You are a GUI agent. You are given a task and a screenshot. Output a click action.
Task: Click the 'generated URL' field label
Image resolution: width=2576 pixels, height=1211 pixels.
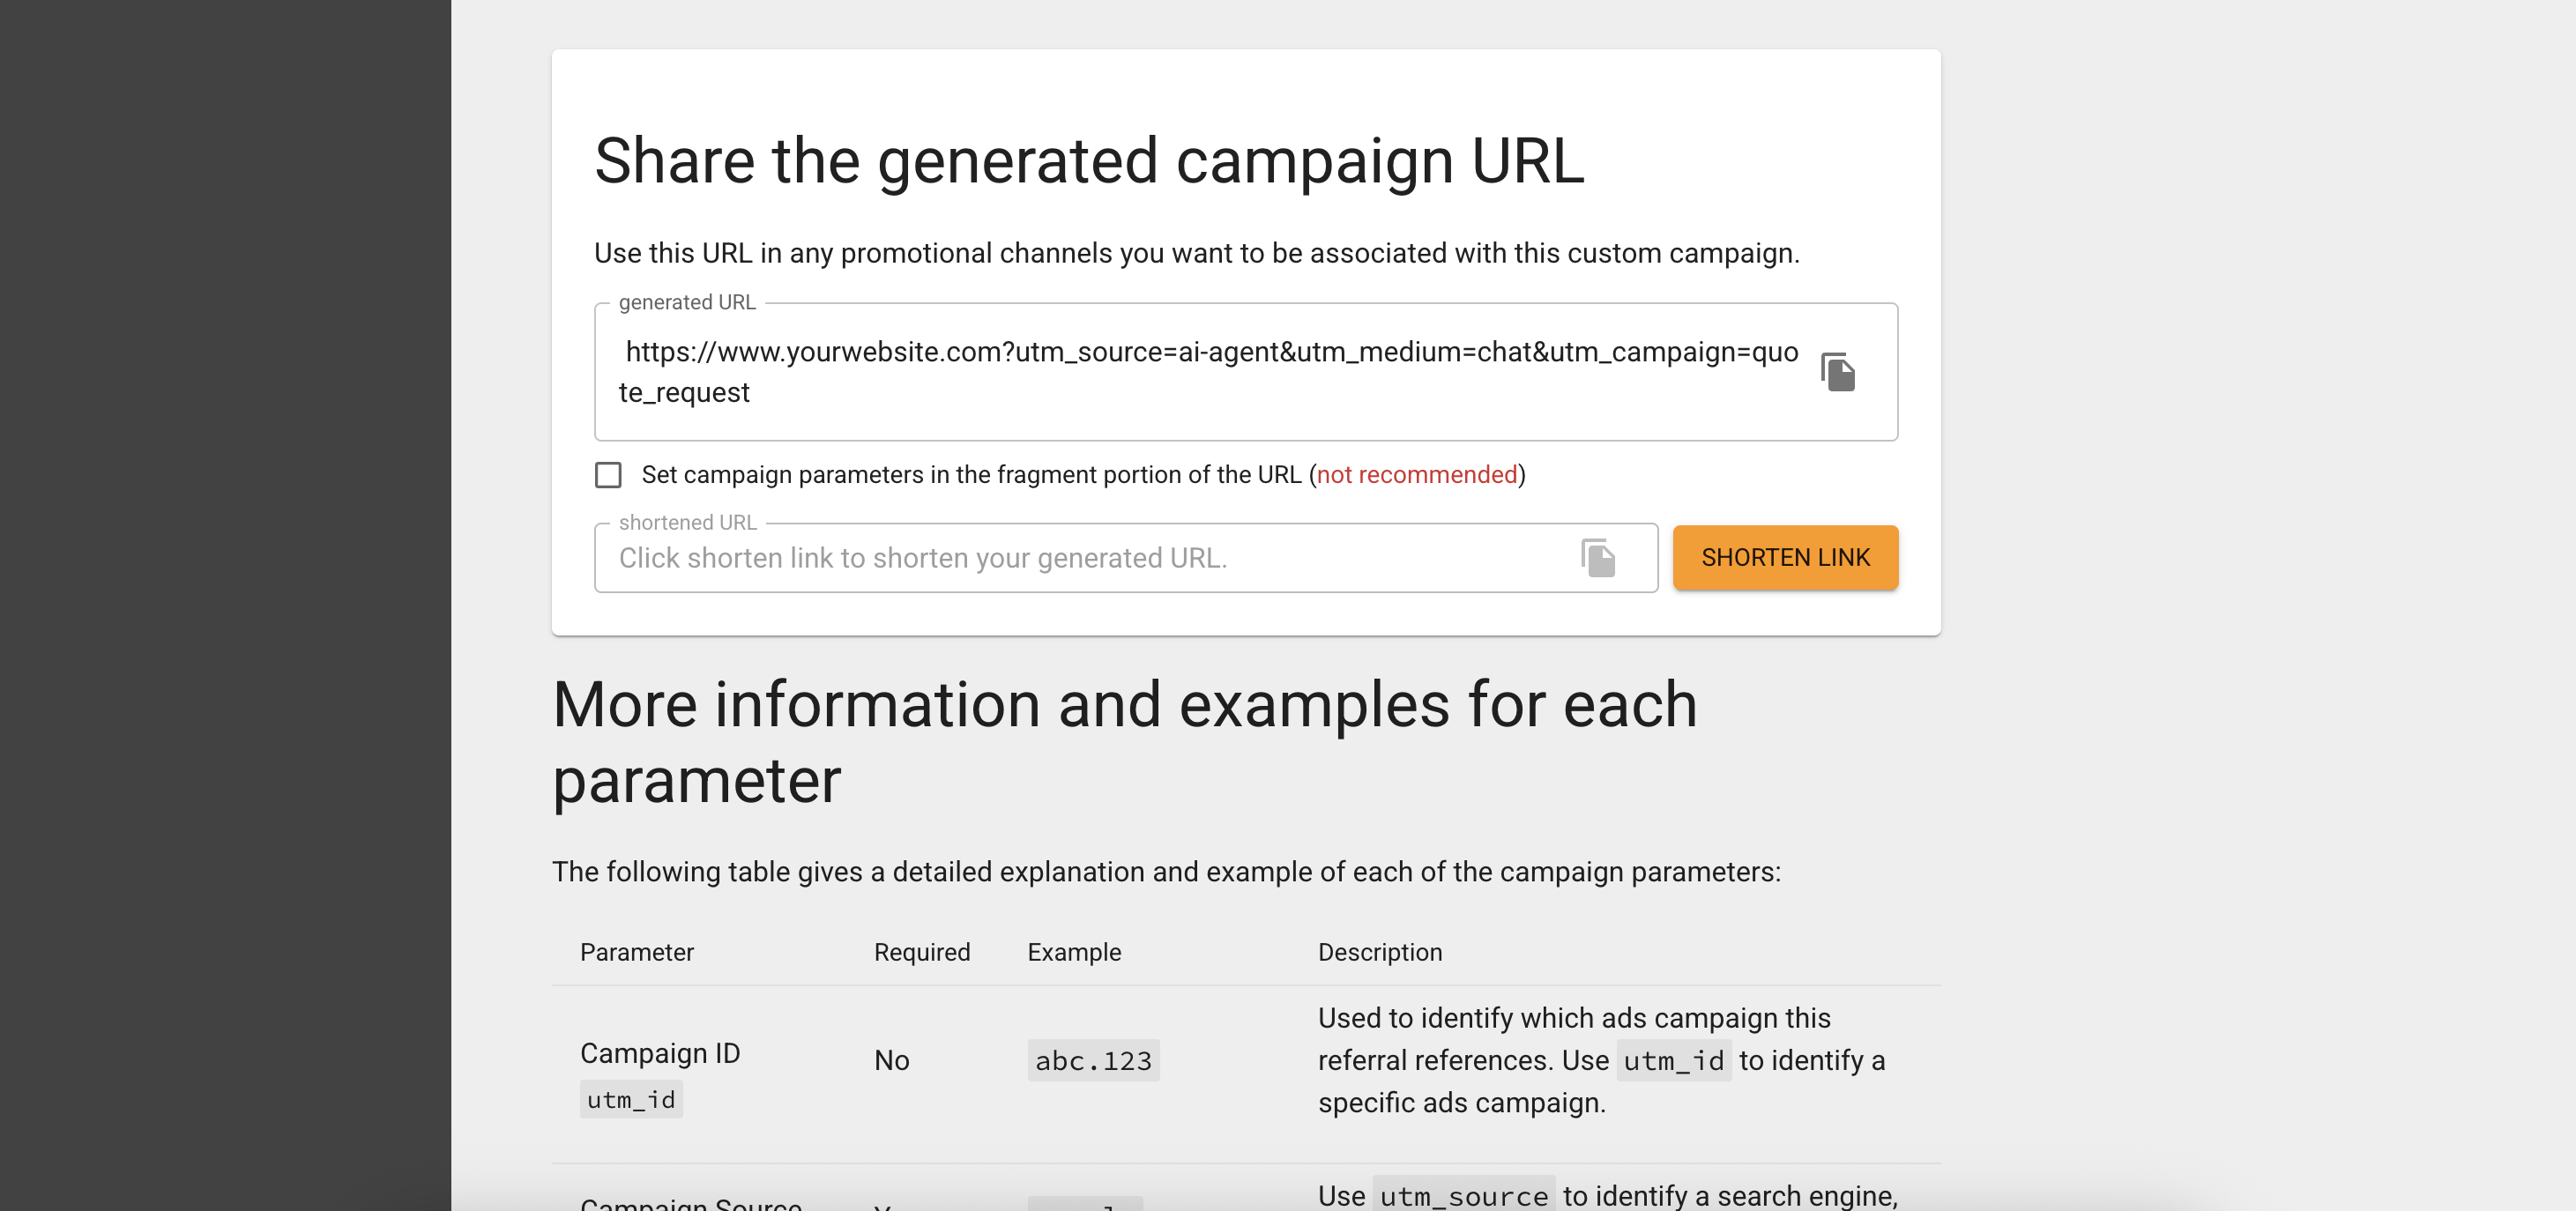pyautogui.click(x=687, y=302)
